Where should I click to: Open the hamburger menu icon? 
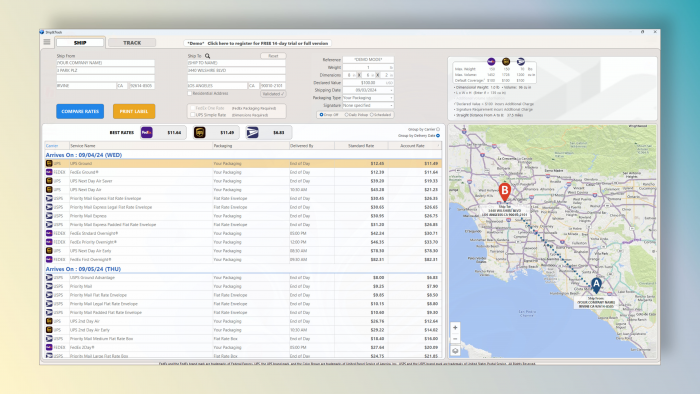click(47, 42)
